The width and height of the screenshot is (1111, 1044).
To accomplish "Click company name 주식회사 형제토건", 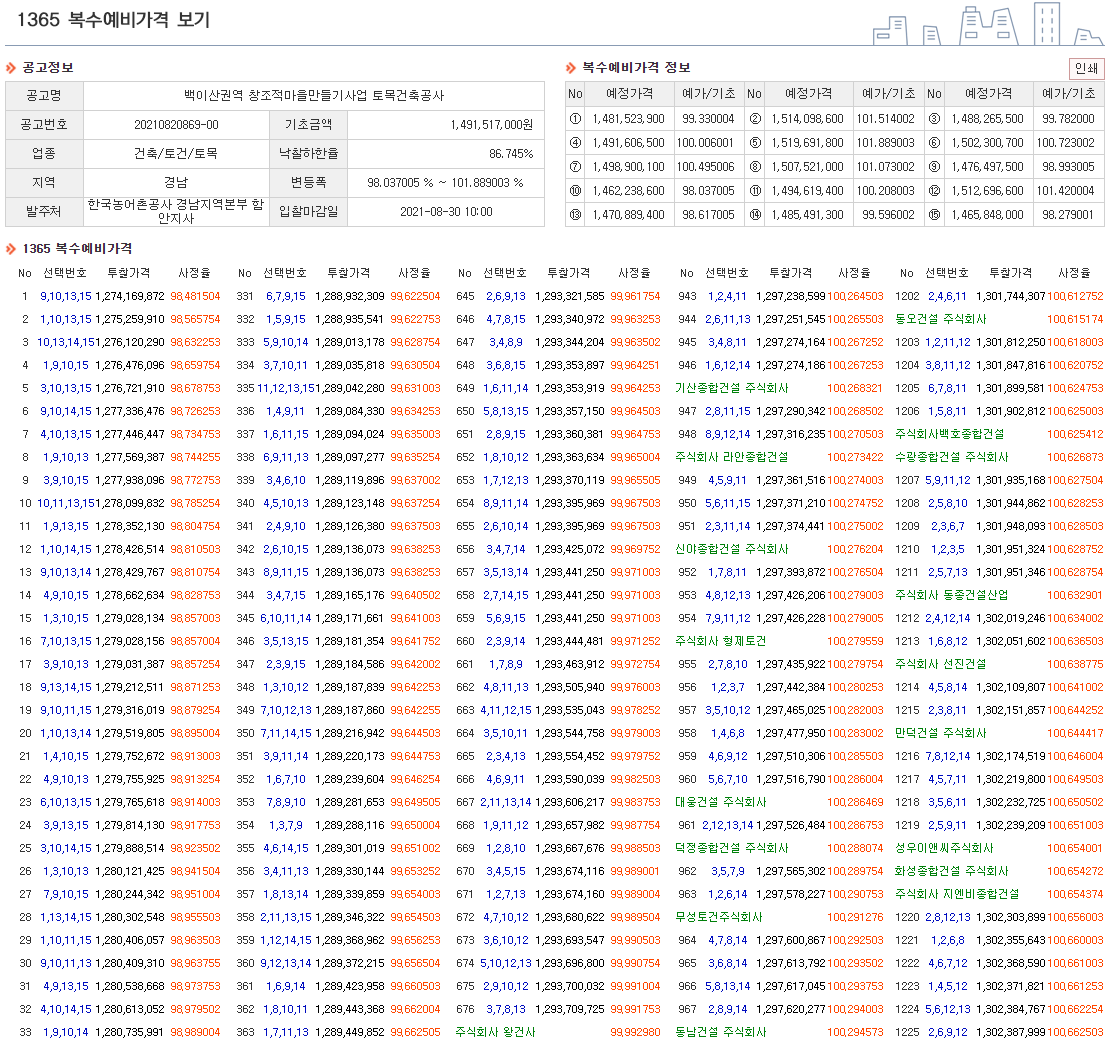I will pos(721,641).
